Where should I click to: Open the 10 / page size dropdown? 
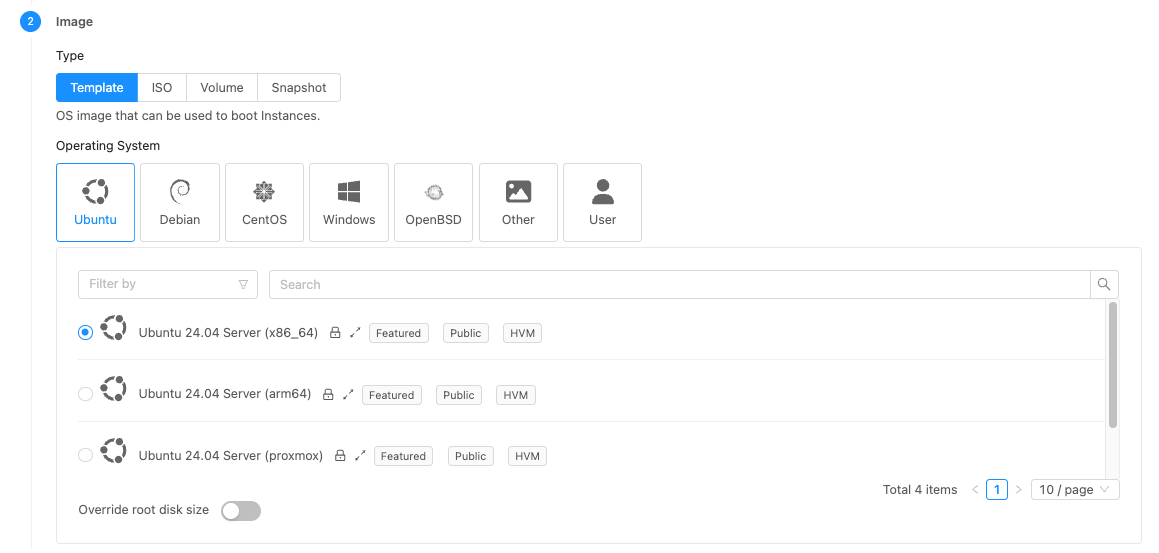tap(1075, 489)
